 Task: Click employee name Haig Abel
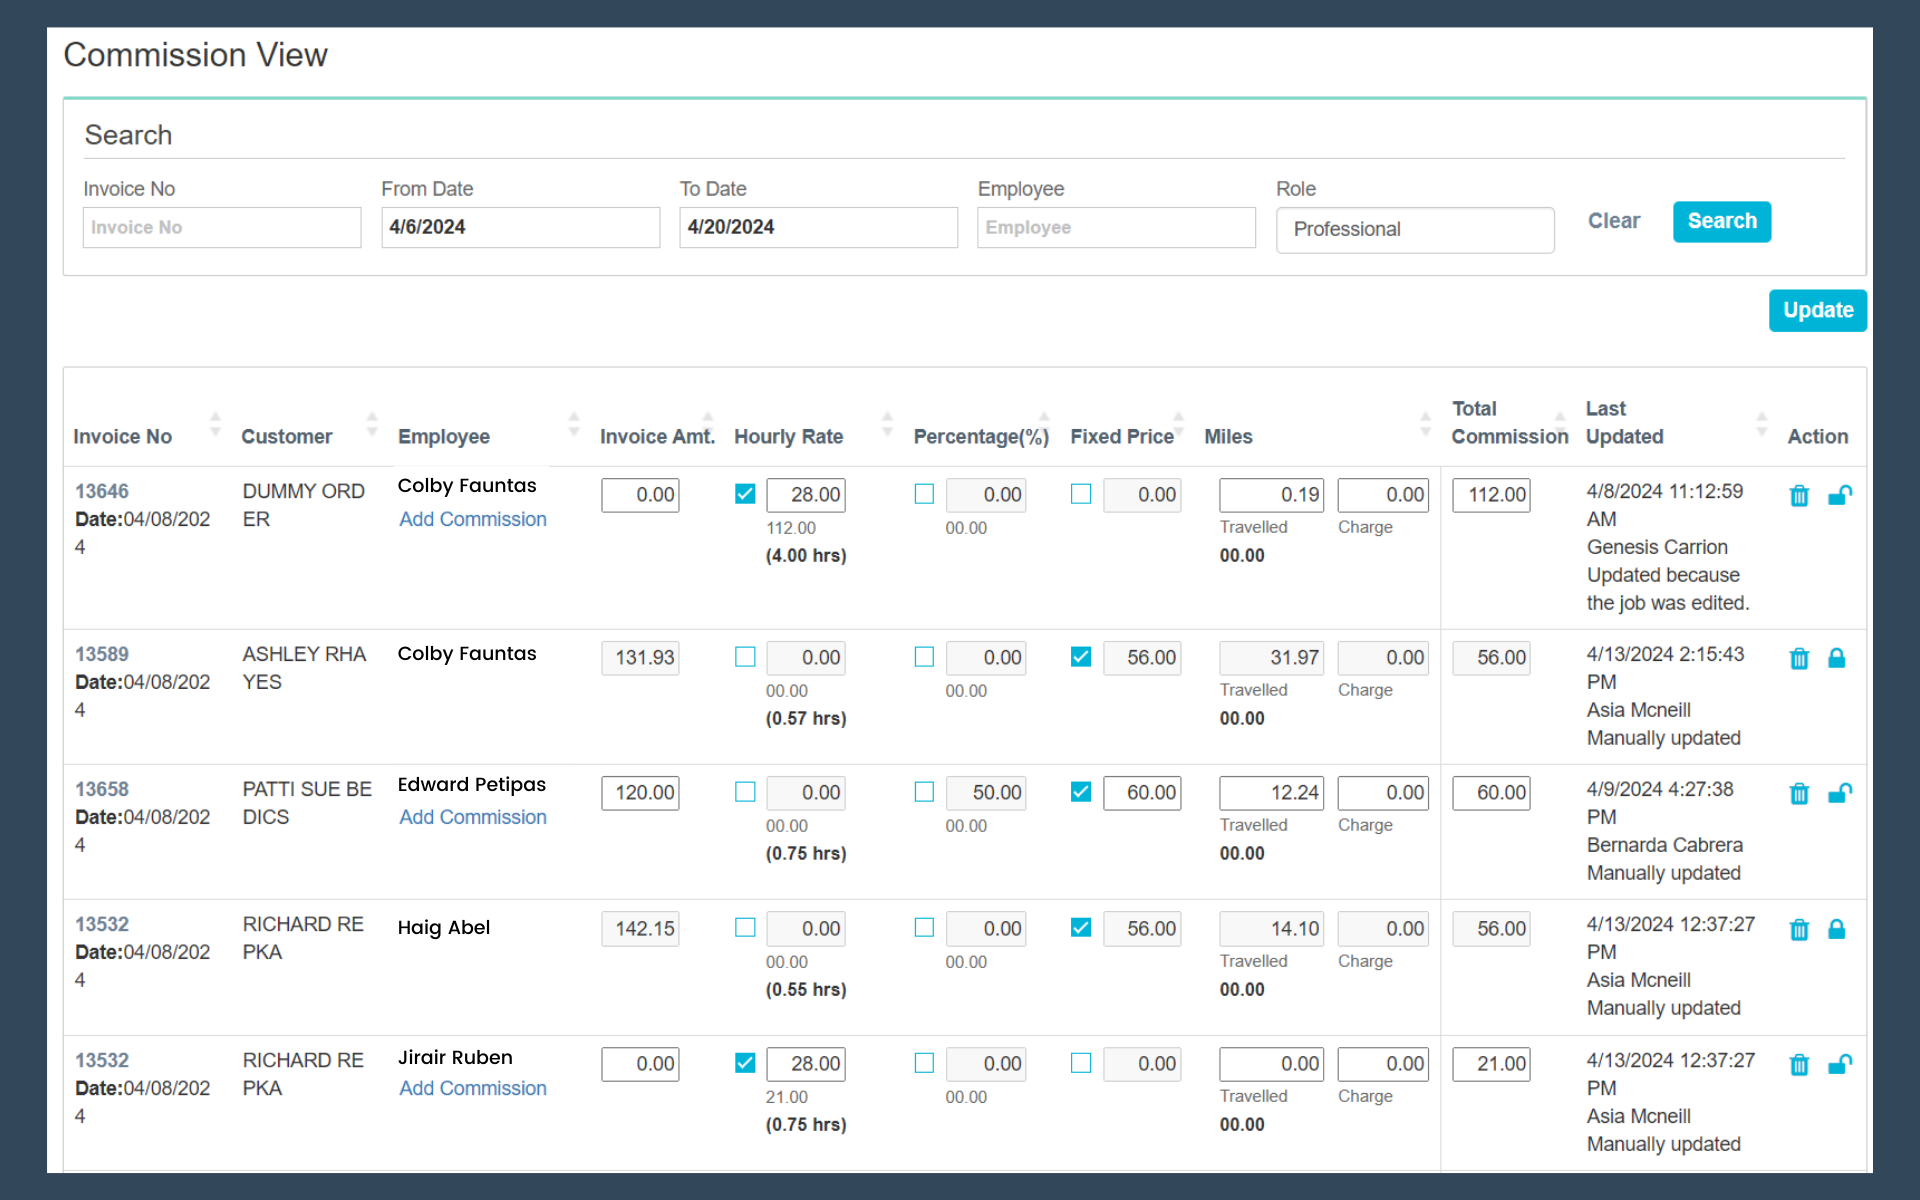click(444, 928)
